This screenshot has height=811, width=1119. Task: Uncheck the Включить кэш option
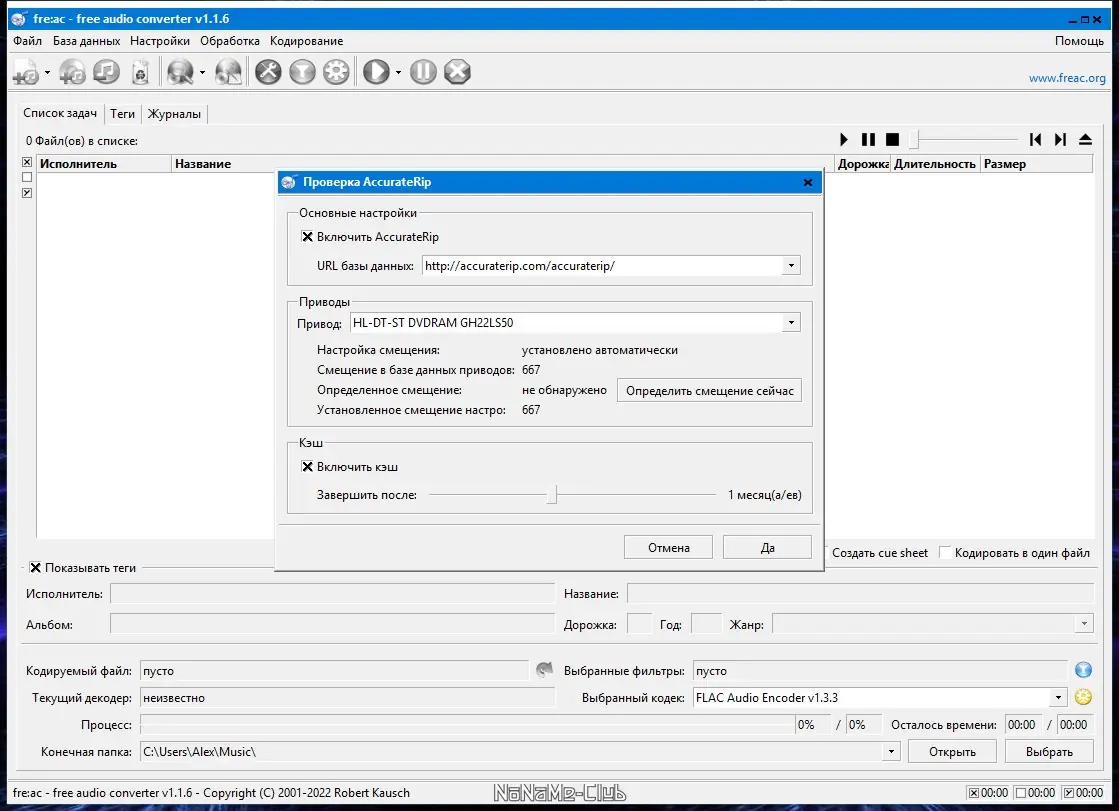point(306,466)
